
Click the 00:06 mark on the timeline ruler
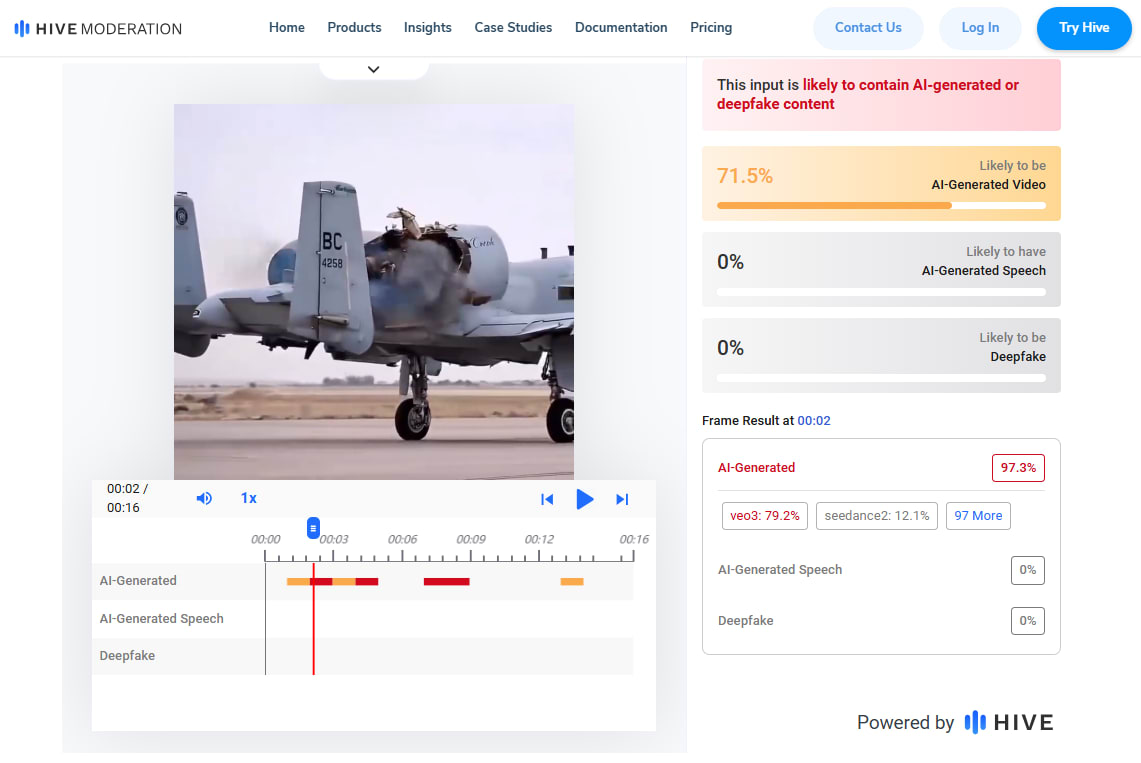pyautogui.click(x=402, y=540)
